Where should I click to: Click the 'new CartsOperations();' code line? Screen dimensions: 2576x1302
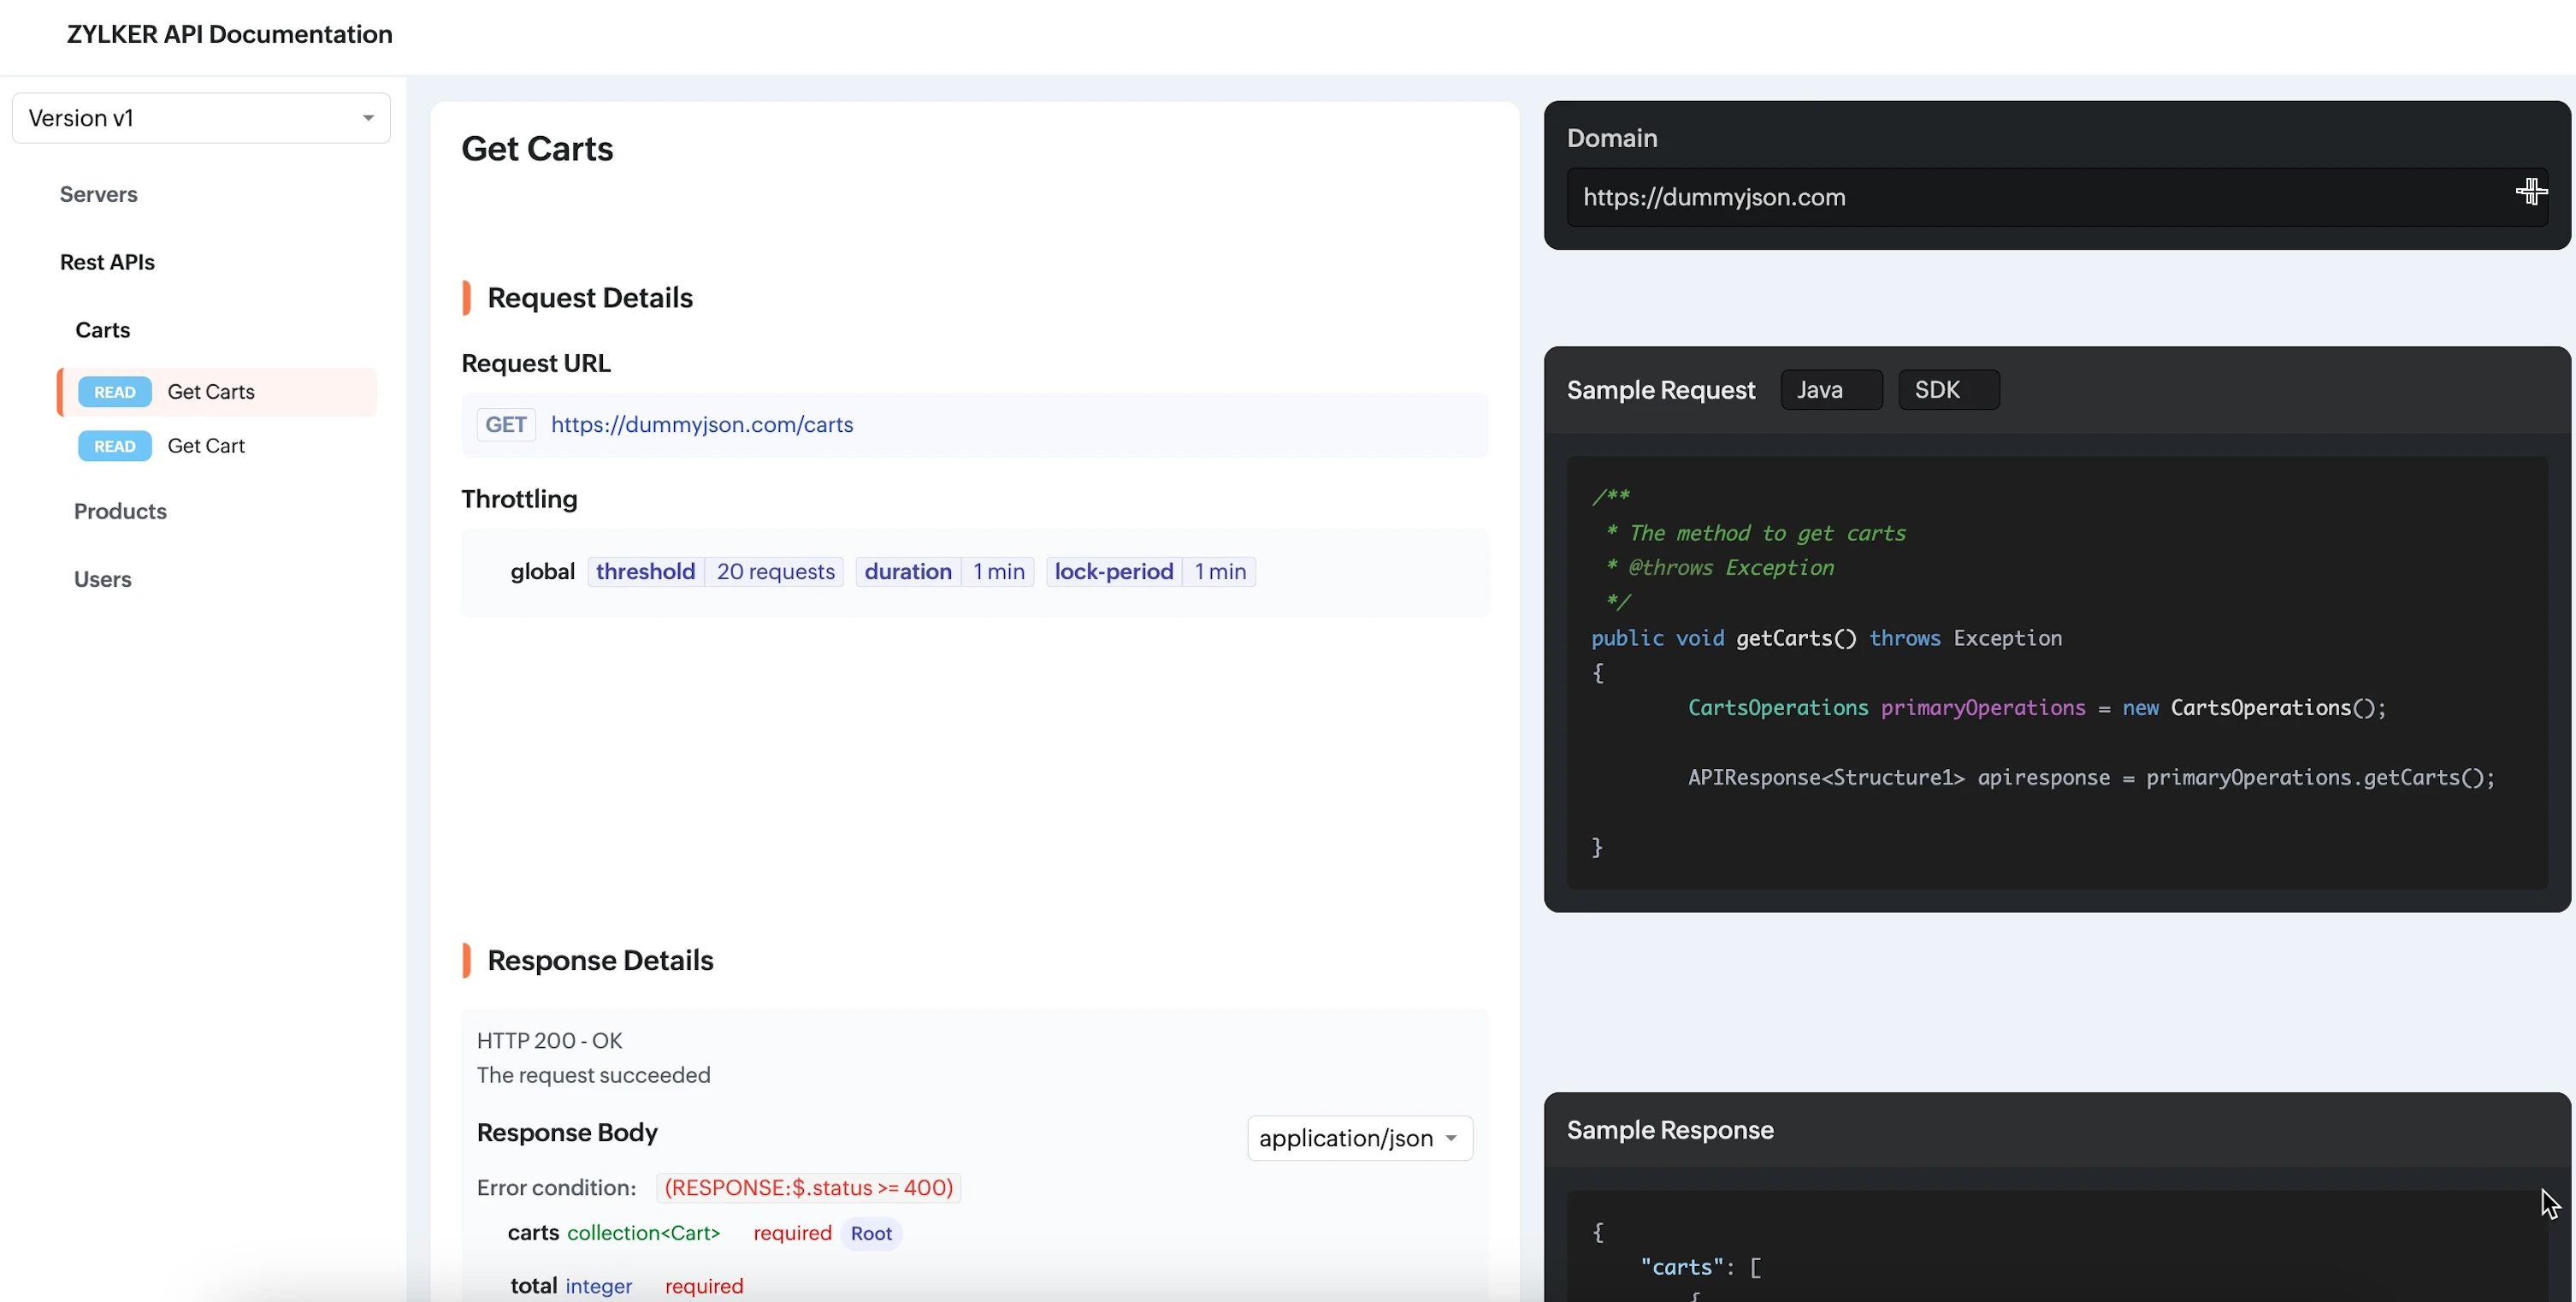click(2037, 708)
